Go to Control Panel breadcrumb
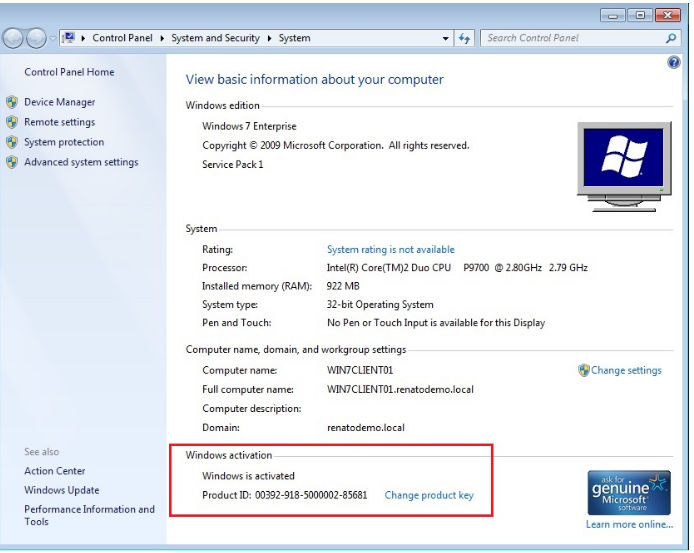 point(122,38)
